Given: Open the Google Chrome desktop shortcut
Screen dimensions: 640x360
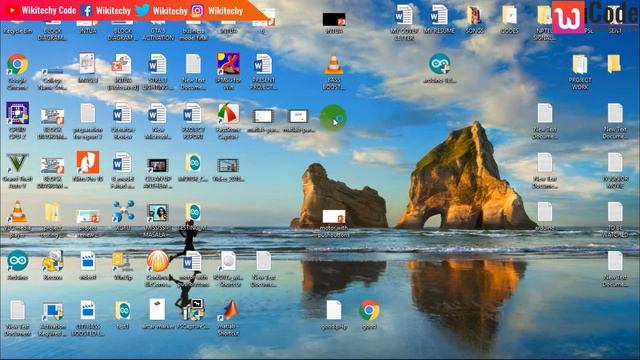Looking at the screenshot, I should click(x=17, y=65).
